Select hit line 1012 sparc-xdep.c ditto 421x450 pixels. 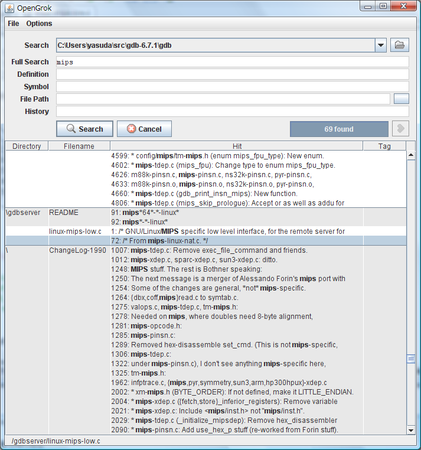click(x=194, y=260)
